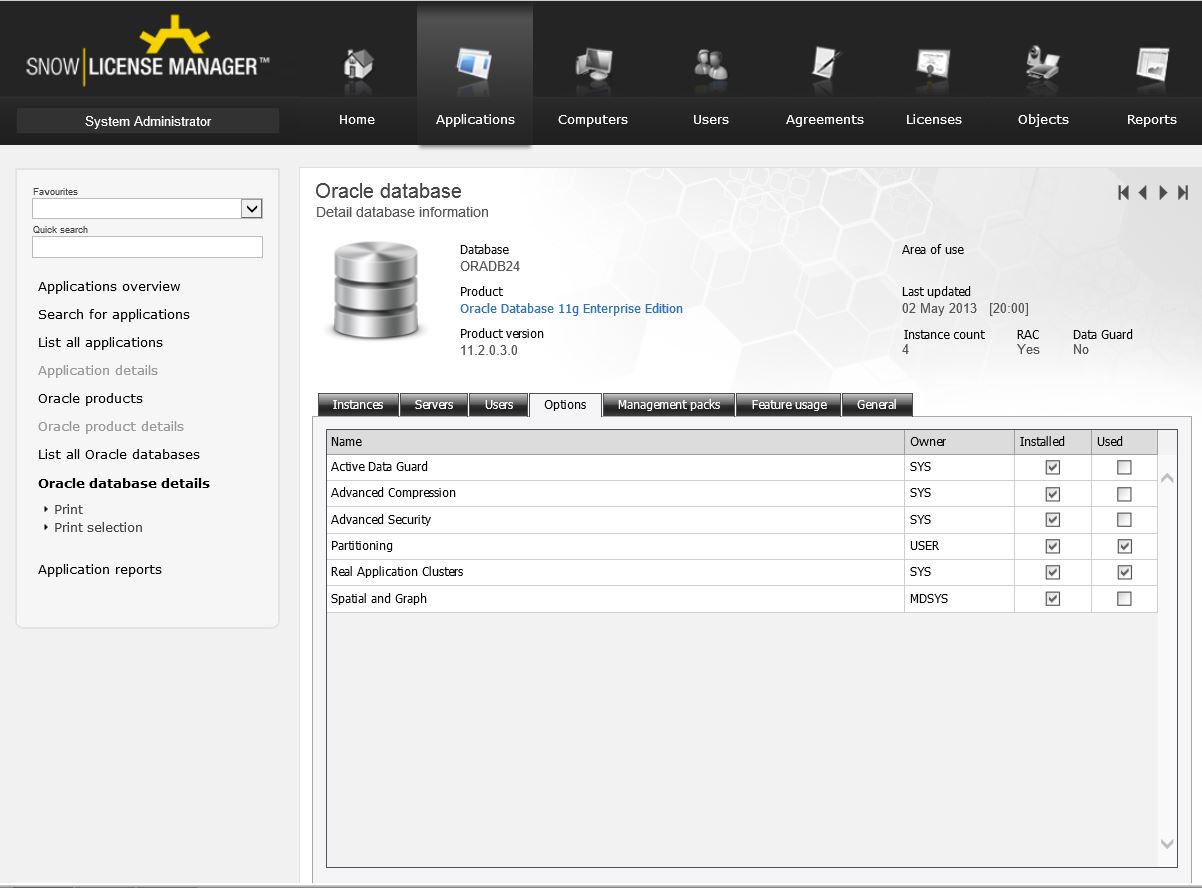Viewport: 1202px width, 888px height.
Task: Select the Real Application Clusters row name
Action: click(x=397, y=572)
